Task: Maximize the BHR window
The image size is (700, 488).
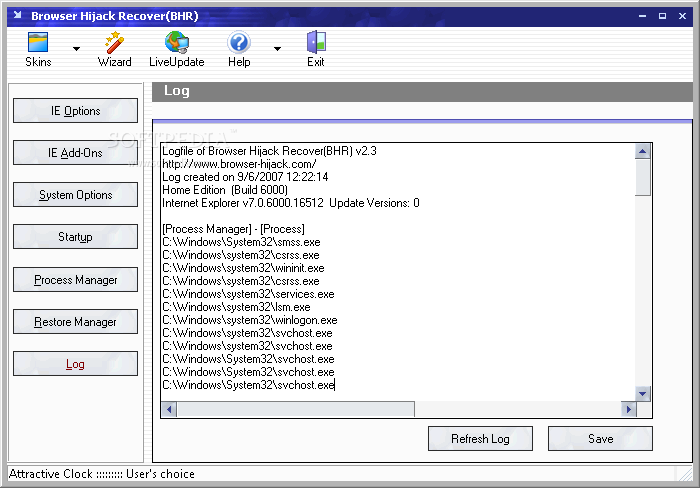Action: [662, 16]
